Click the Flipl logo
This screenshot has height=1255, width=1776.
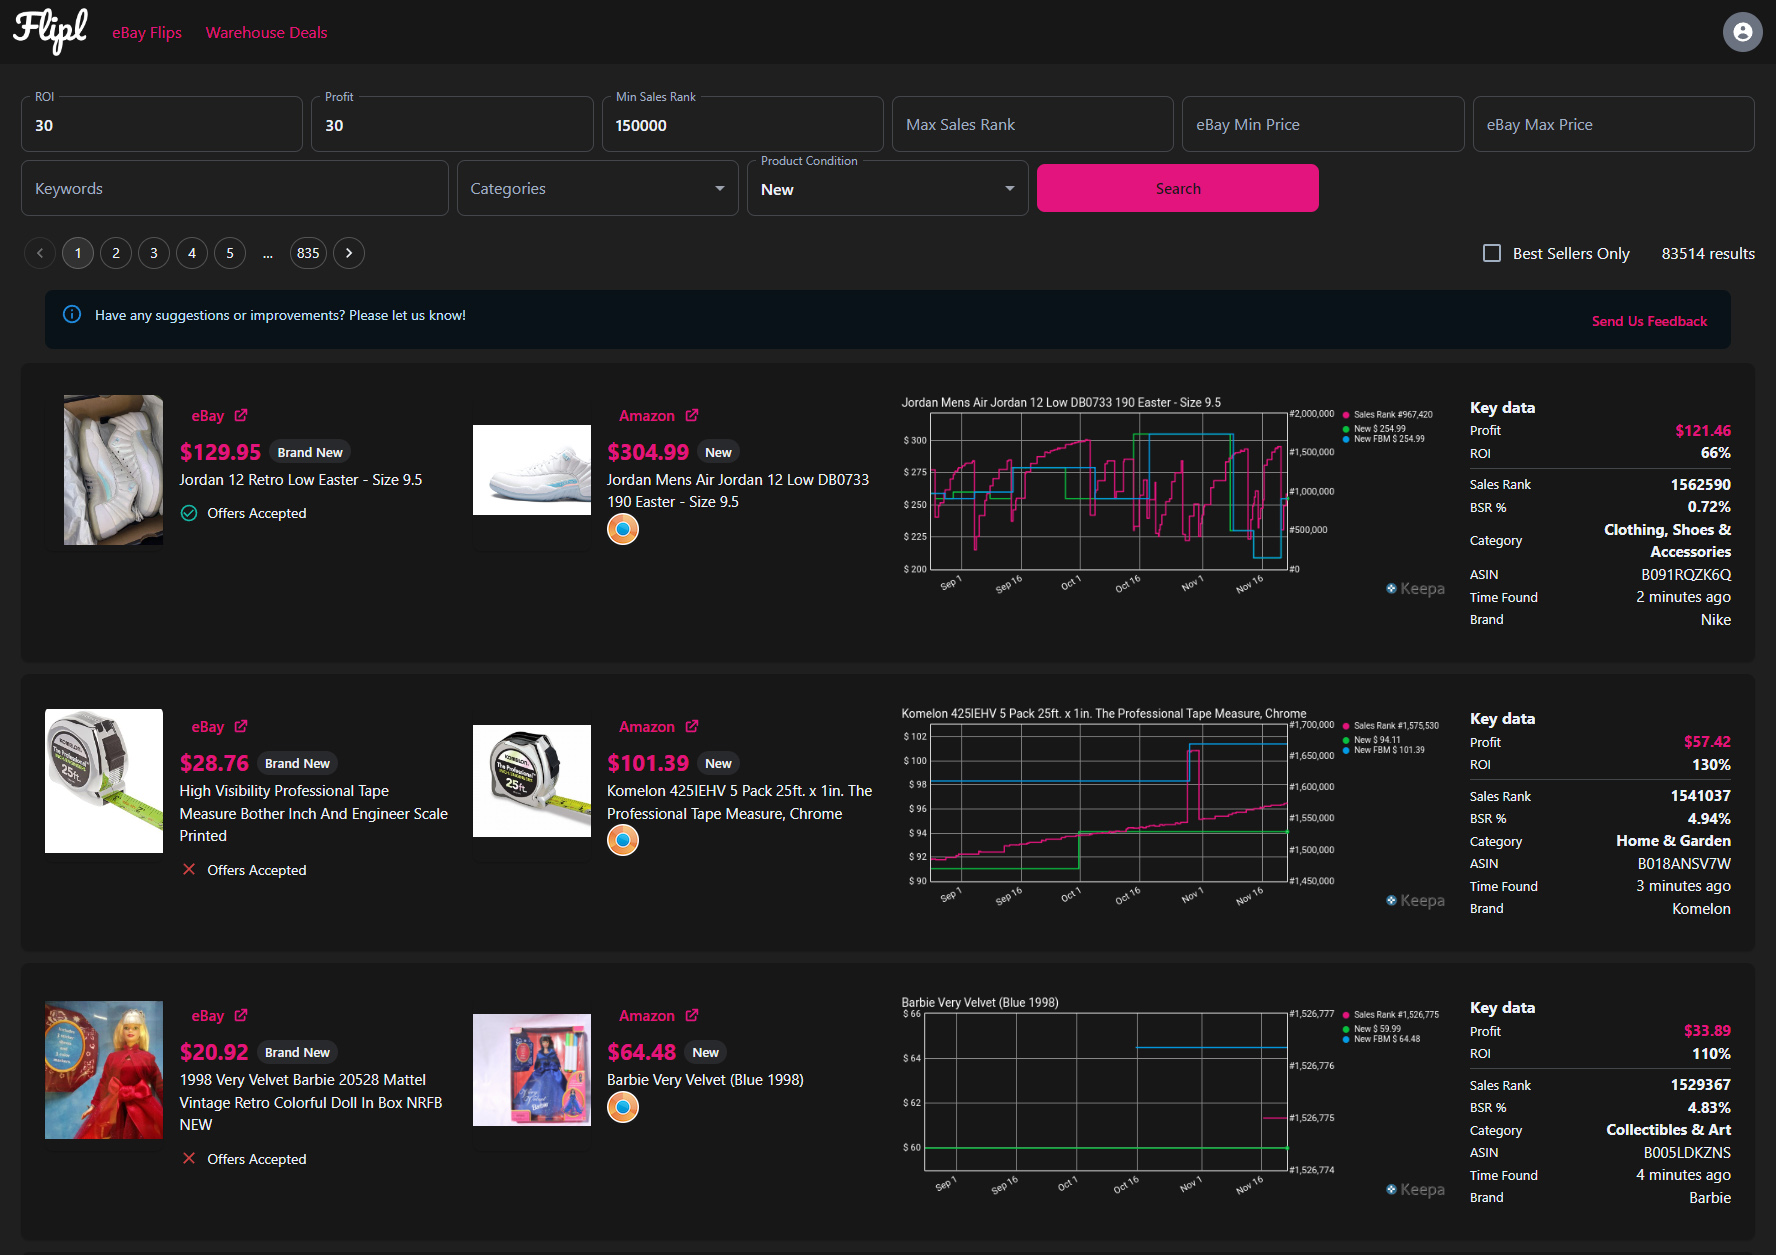tap(50, 31)
